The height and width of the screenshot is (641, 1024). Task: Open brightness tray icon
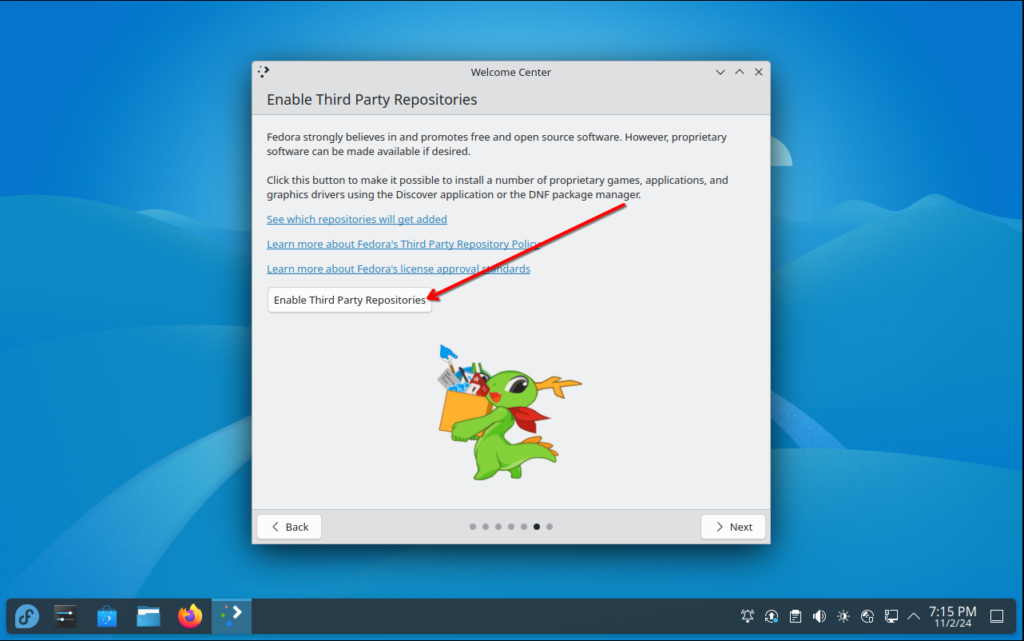(843, 616)
